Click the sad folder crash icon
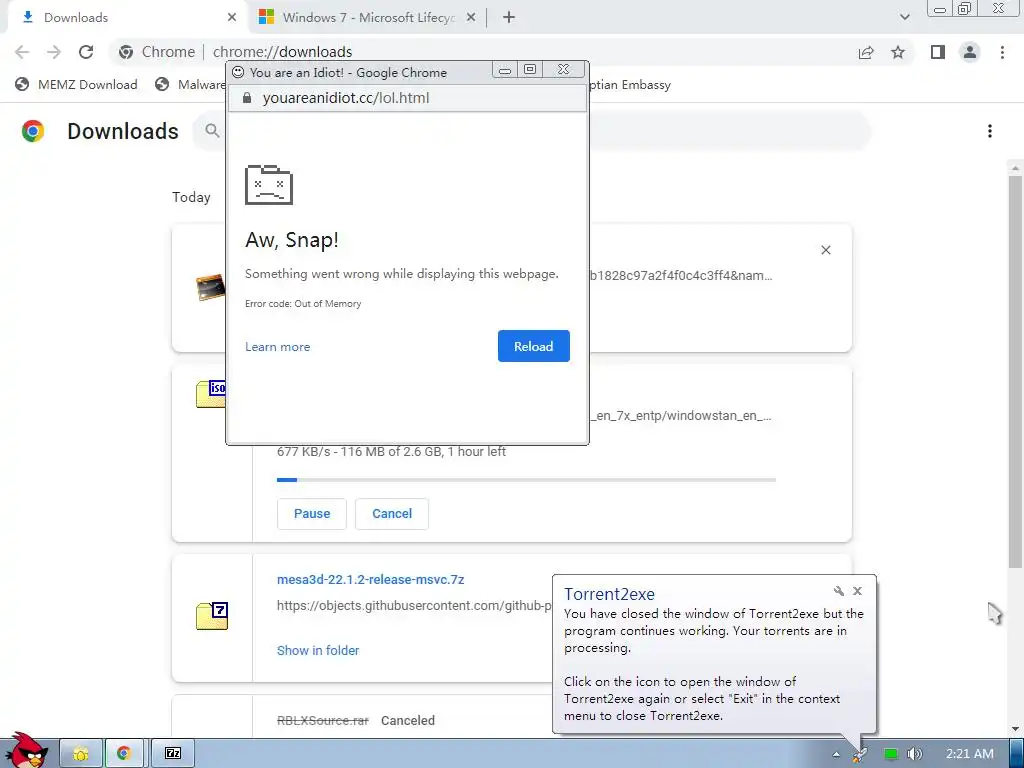Viewport: 1024px width, 768px height. pos(268,185)
